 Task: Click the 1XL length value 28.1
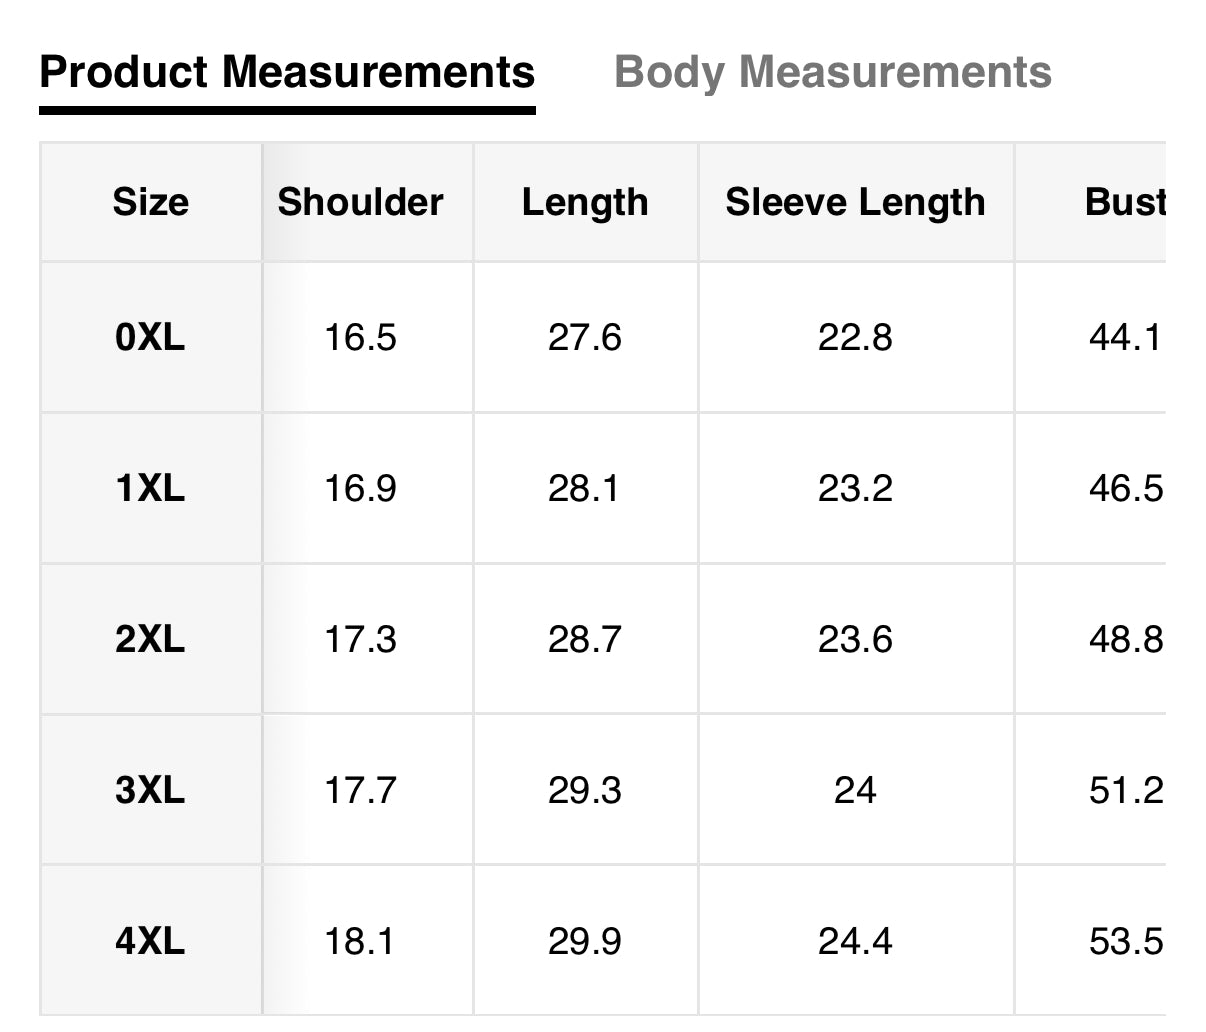tap(584, 489)
